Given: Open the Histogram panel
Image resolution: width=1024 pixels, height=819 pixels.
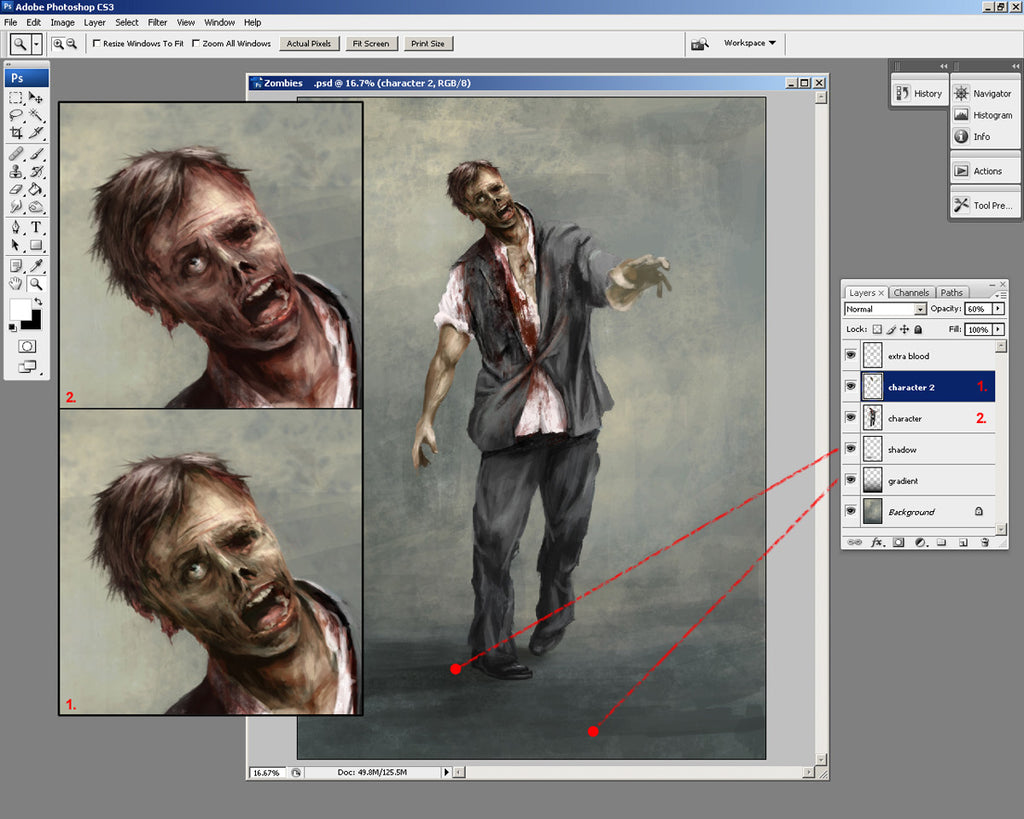Looking at the screenshot, I should pos(984,115).
